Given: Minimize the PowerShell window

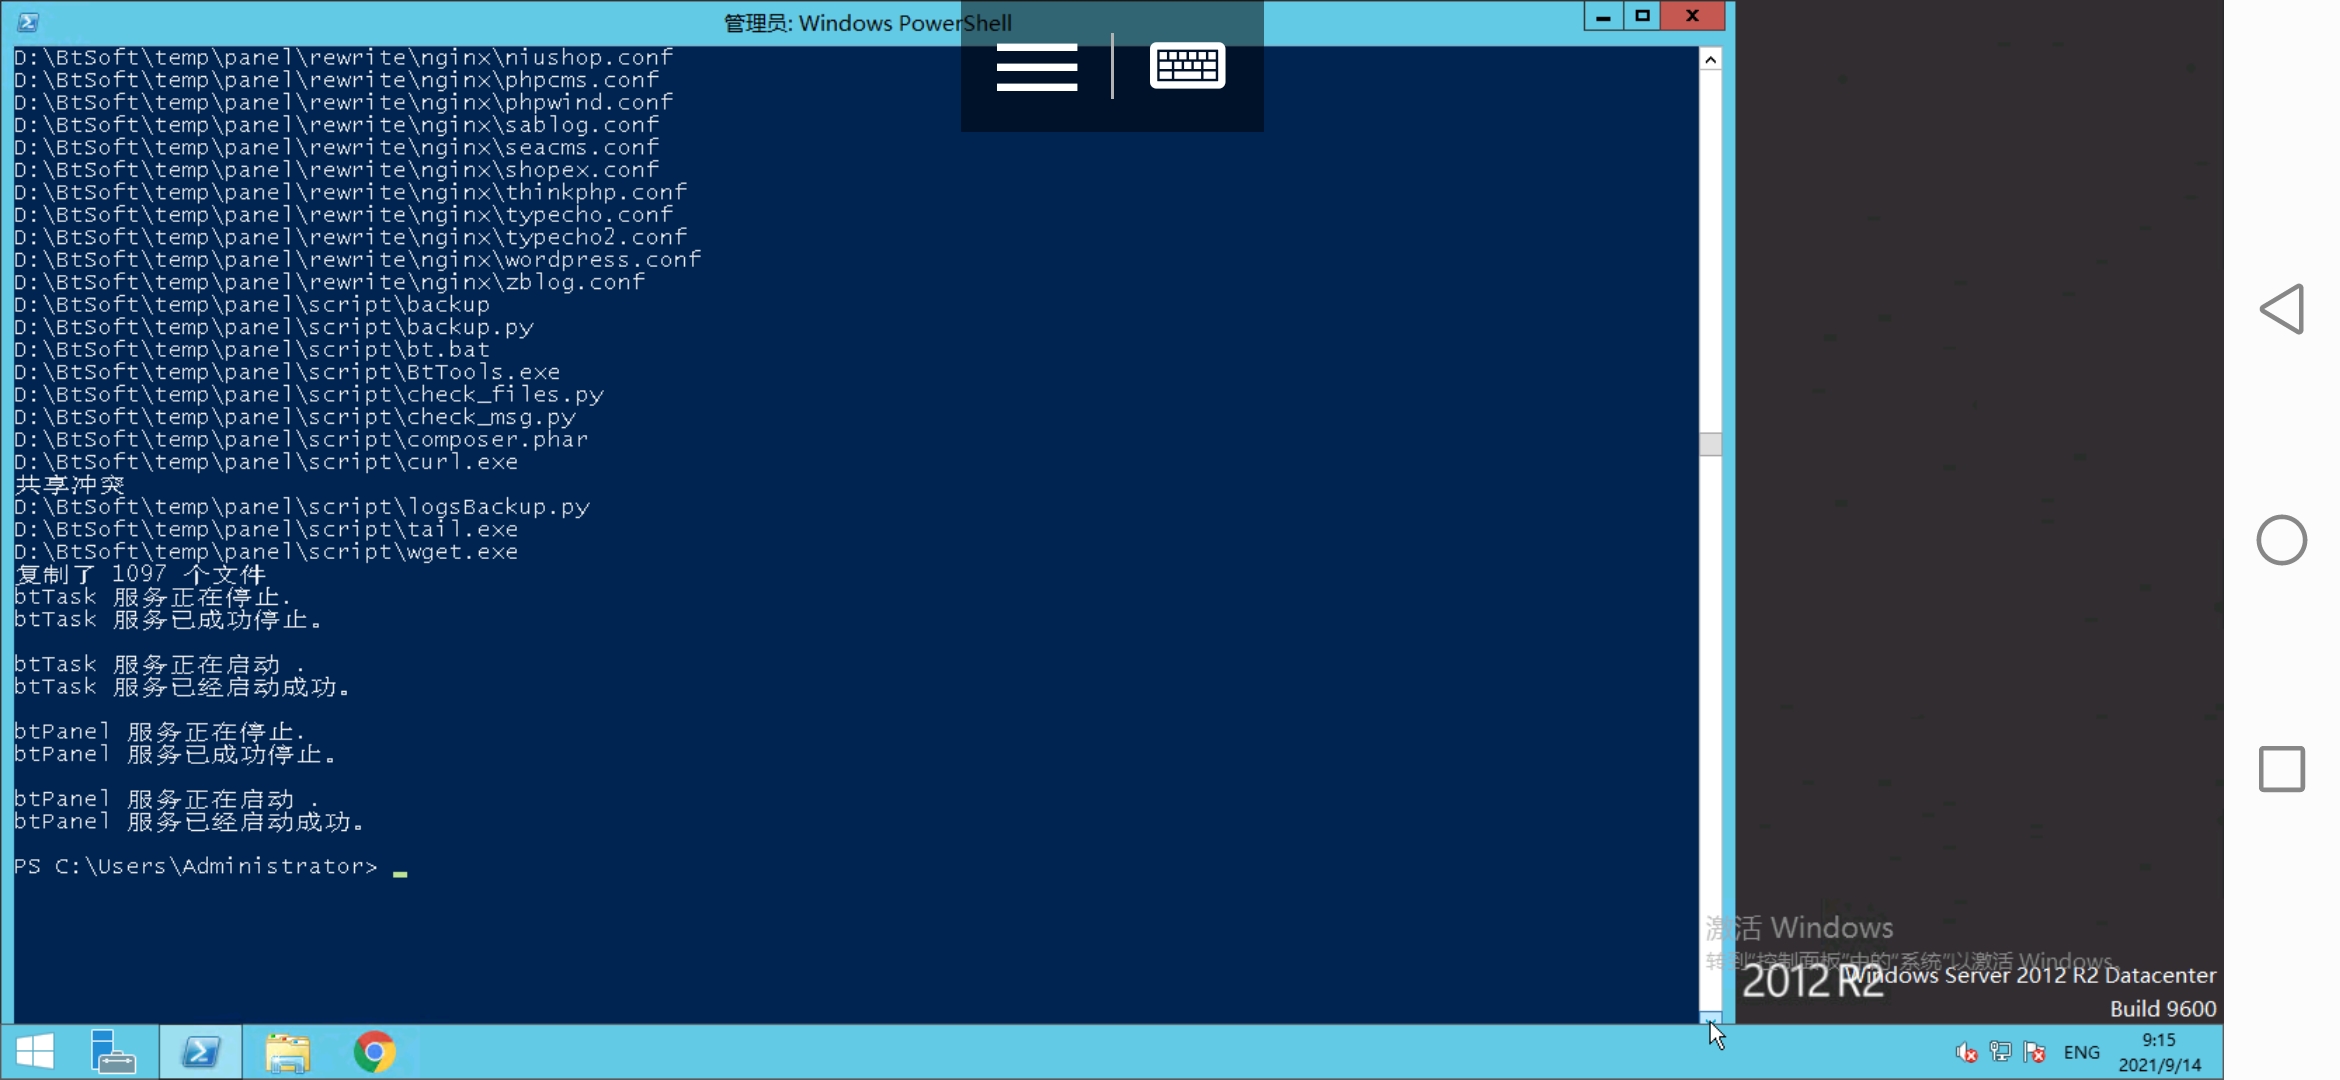Looking at the screenshot, I should [x=1603, y=16].
